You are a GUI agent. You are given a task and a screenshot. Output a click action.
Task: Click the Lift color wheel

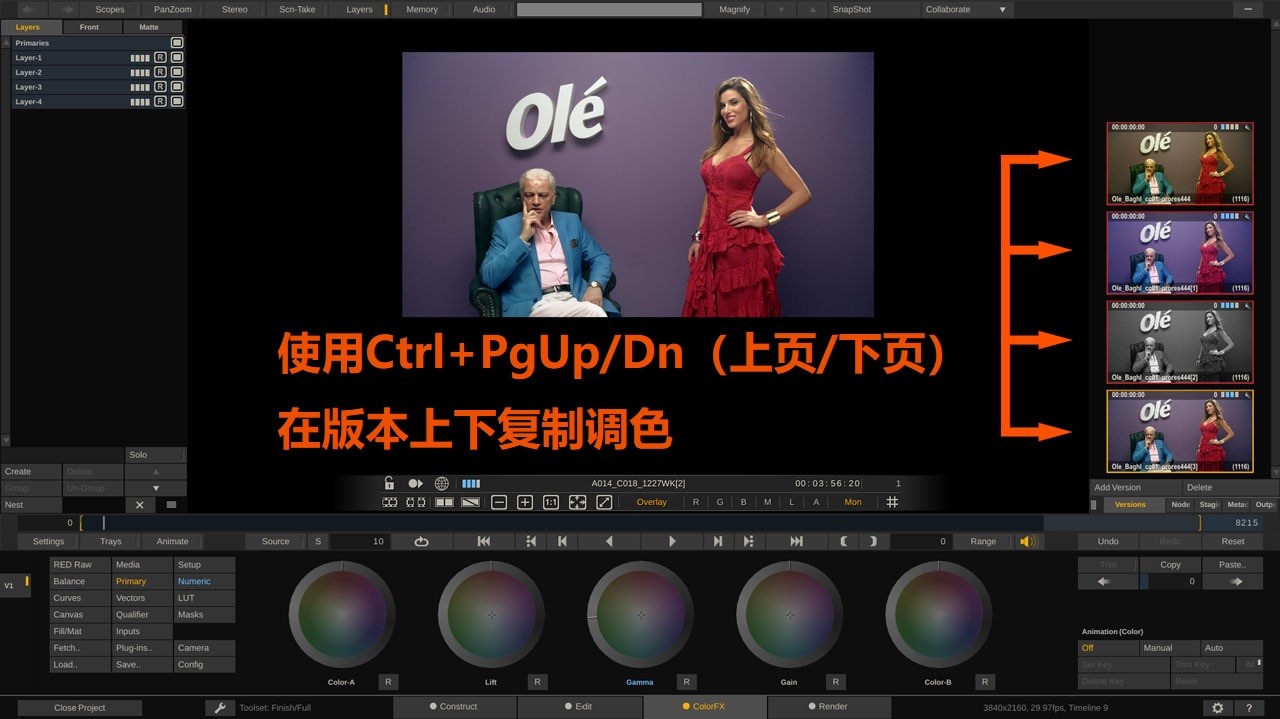pos(491,615)
